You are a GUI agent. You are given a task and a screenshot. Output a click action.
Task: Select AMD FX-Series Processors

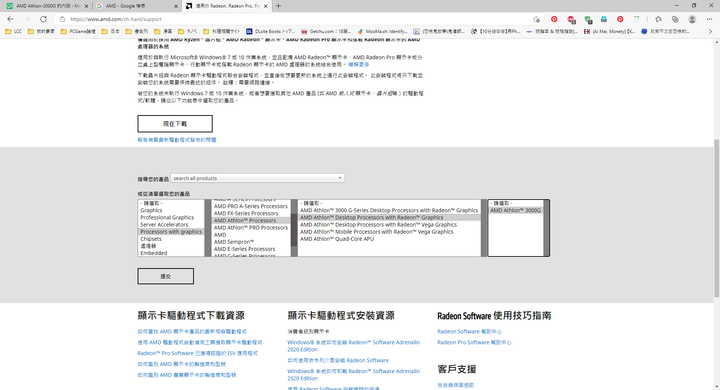246,213
